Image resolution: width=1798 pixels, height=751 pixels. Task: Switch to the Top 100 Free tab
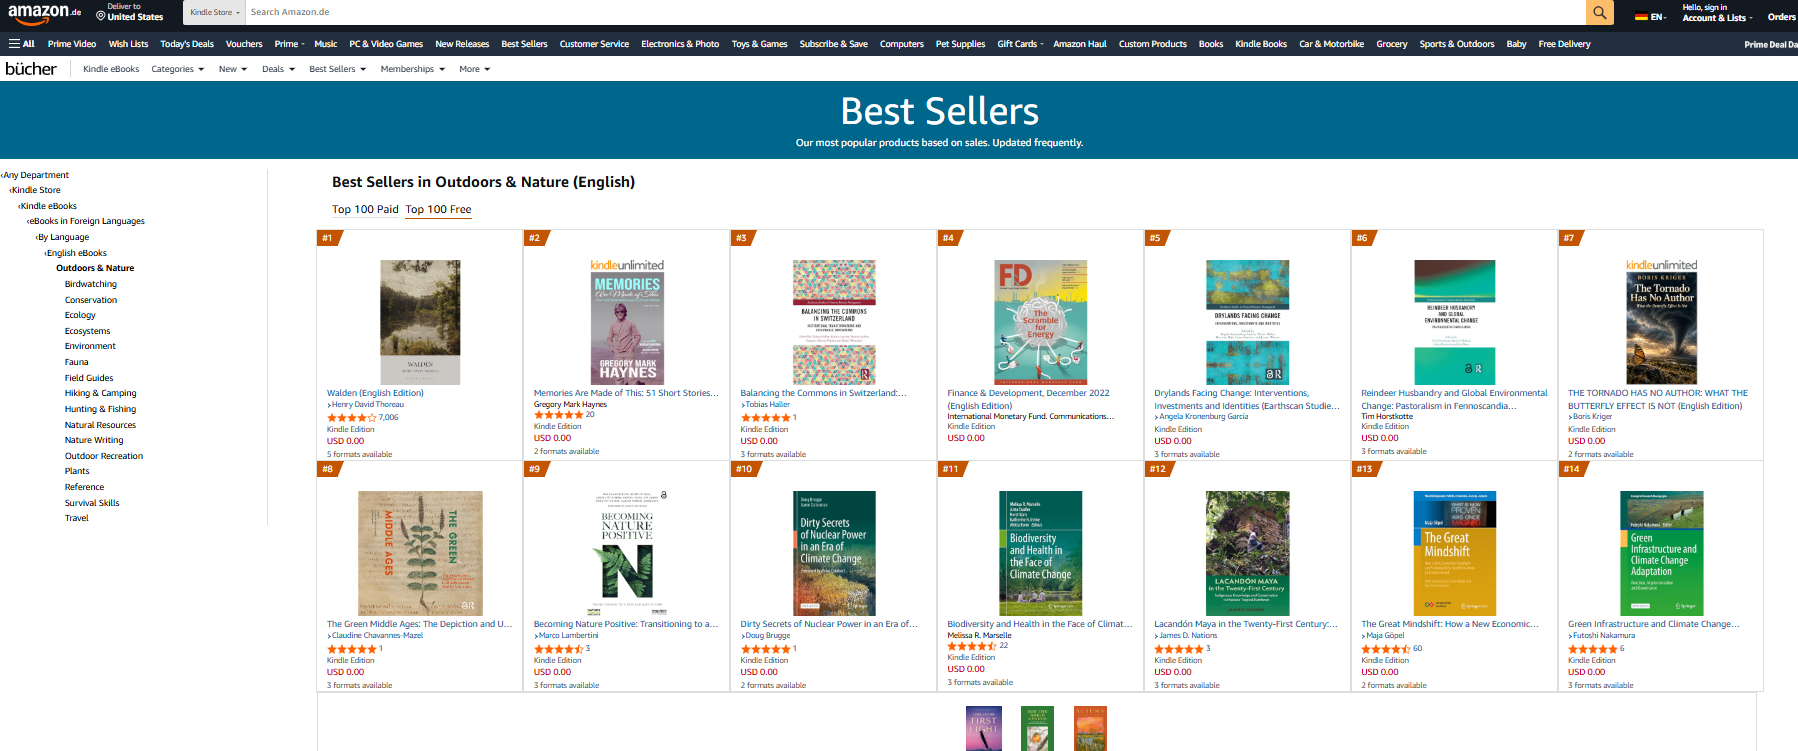(x=438, y=209)
